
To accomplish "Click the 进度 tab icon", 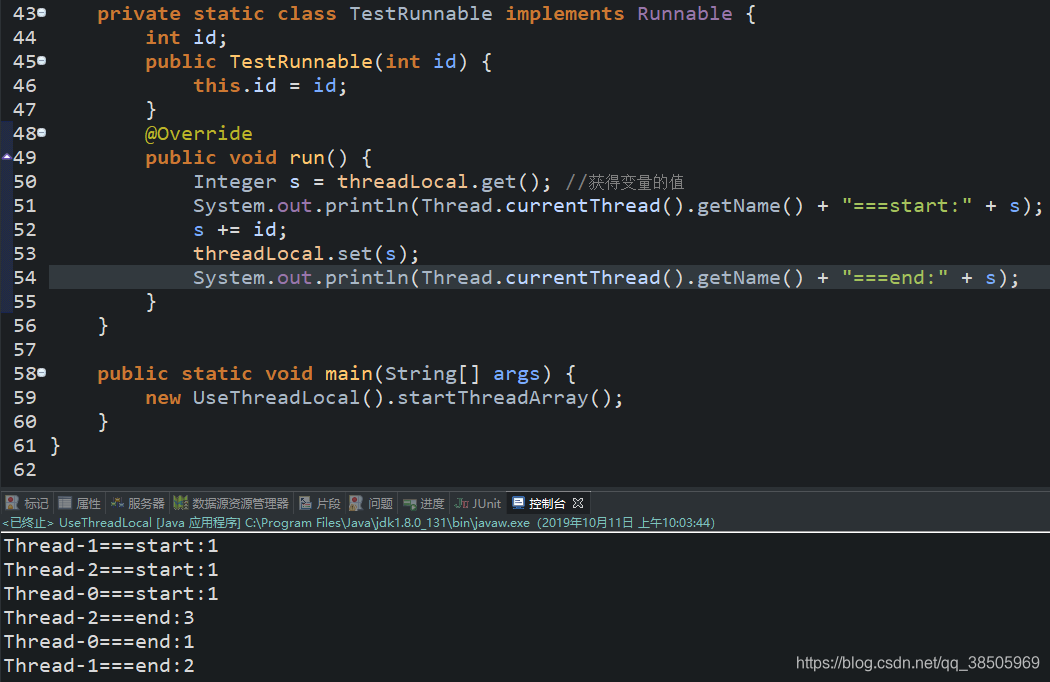I will click(410, 504).
